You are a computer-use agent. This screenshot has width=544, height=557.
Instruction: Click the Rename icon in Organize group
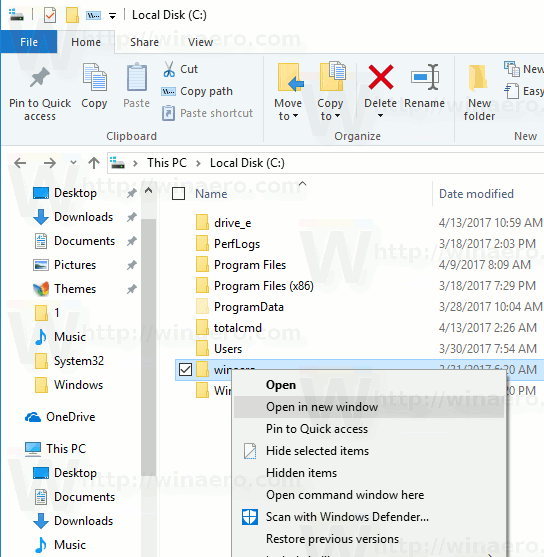(x=425, y=77)
